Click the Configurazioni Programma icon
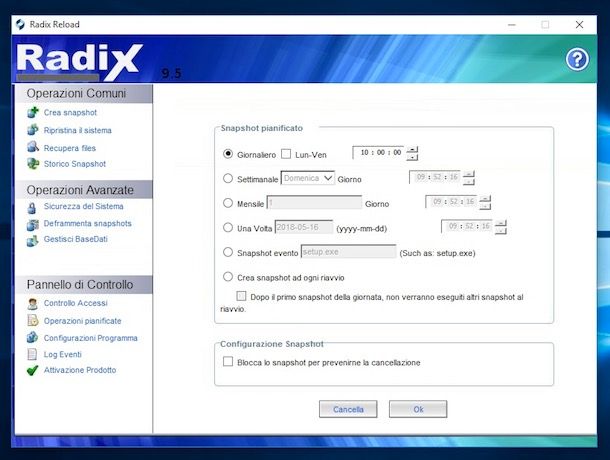 (x=33, y=337)
